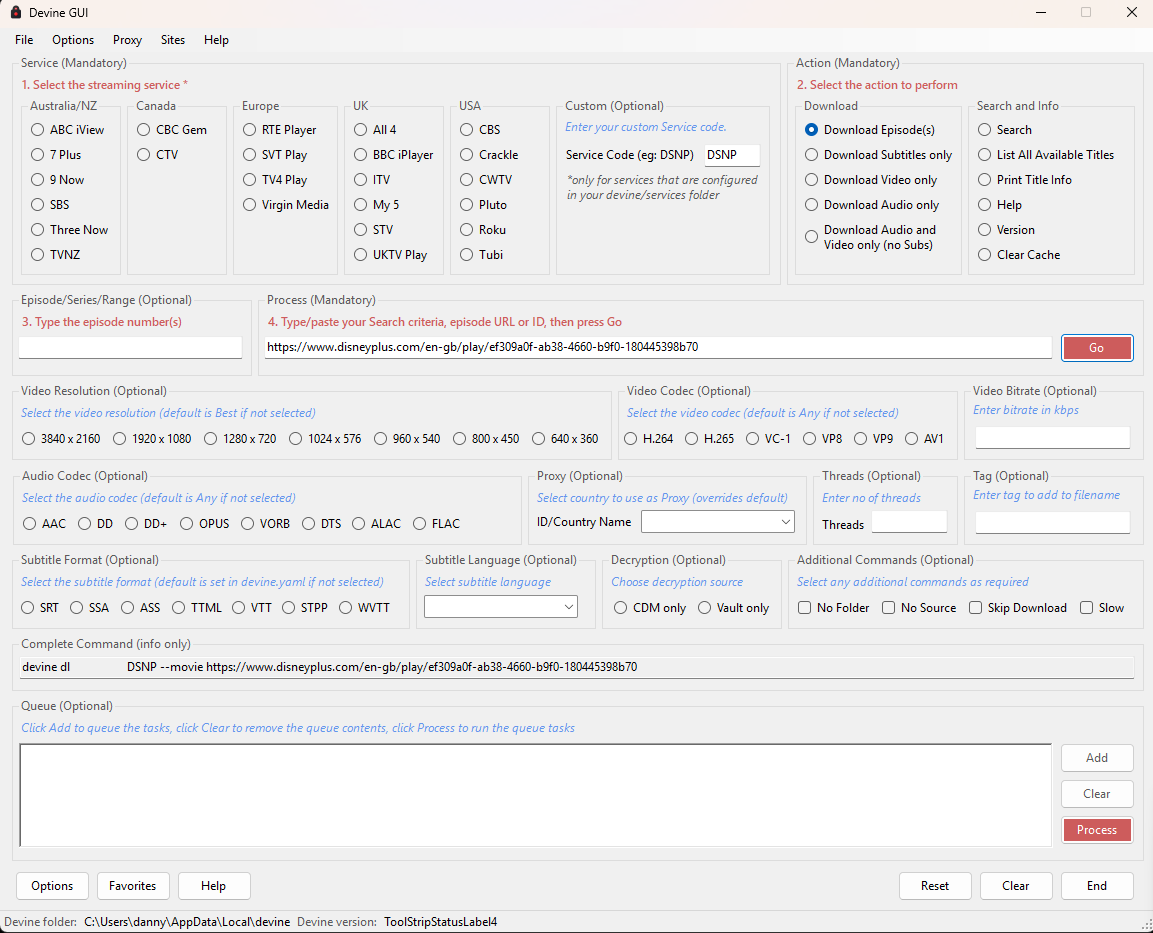Select Download Video only action

coord(871,179)
